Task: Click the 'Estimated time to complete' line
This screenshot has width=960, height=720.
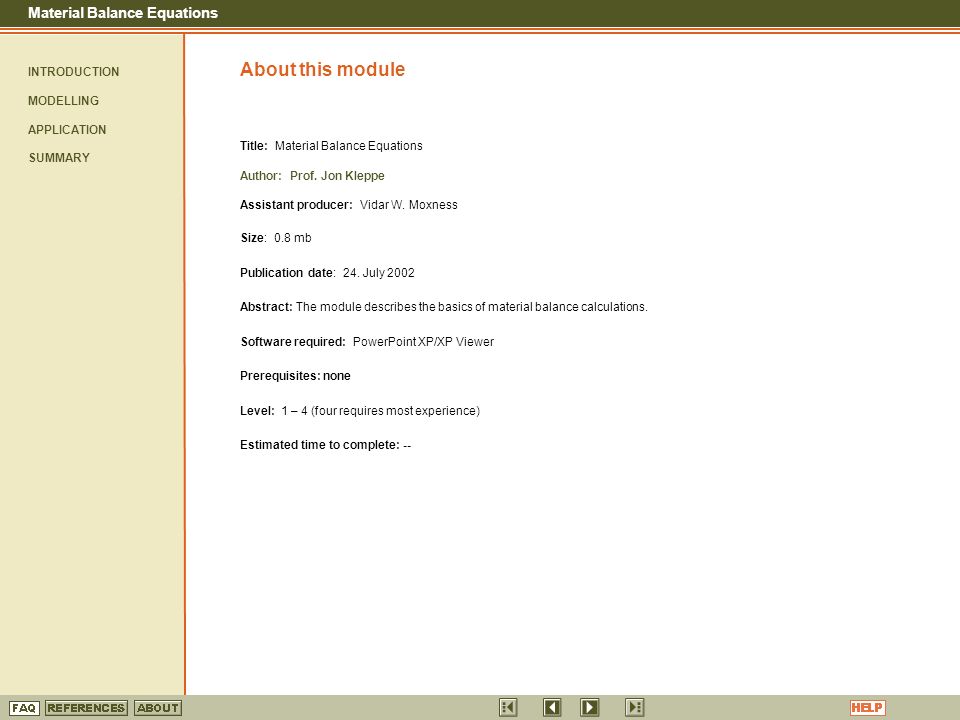Action: coord(325,445)
